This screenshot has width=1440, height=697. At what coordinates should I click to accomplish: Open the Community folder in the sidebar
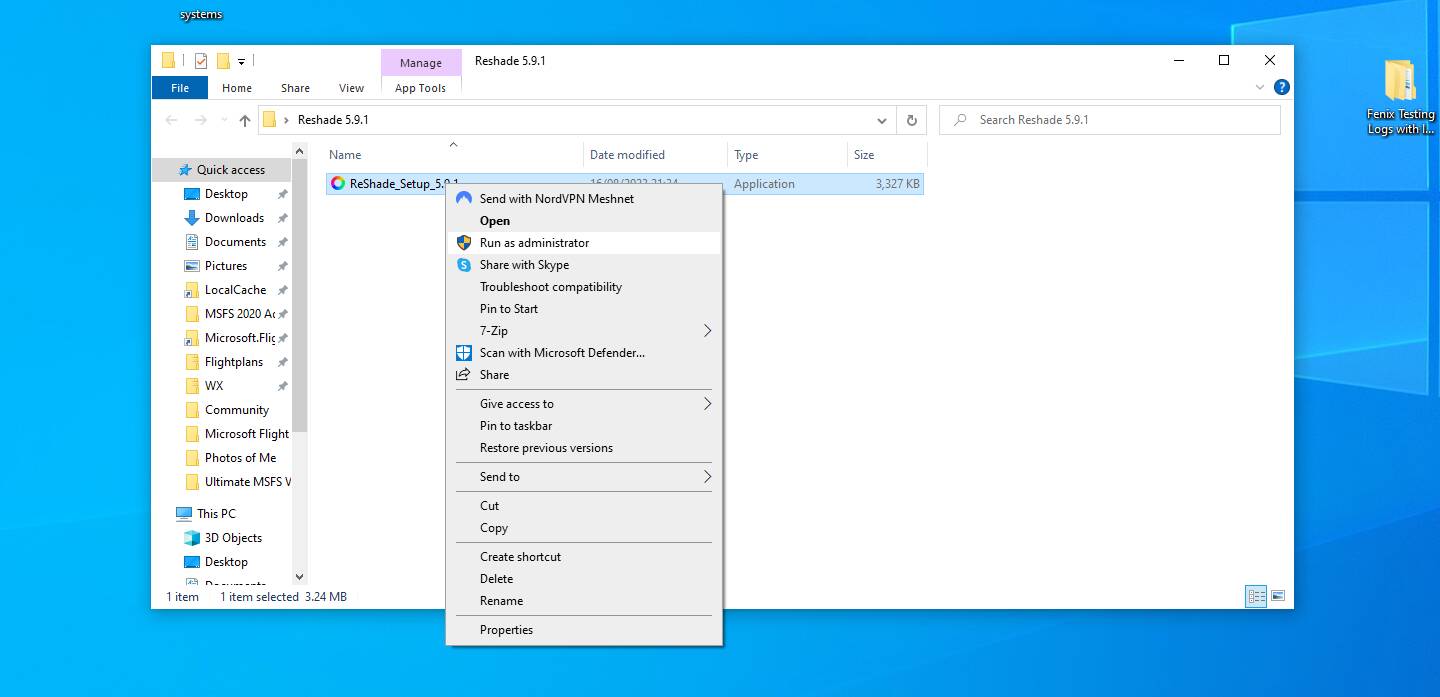(x=237, y=410)
